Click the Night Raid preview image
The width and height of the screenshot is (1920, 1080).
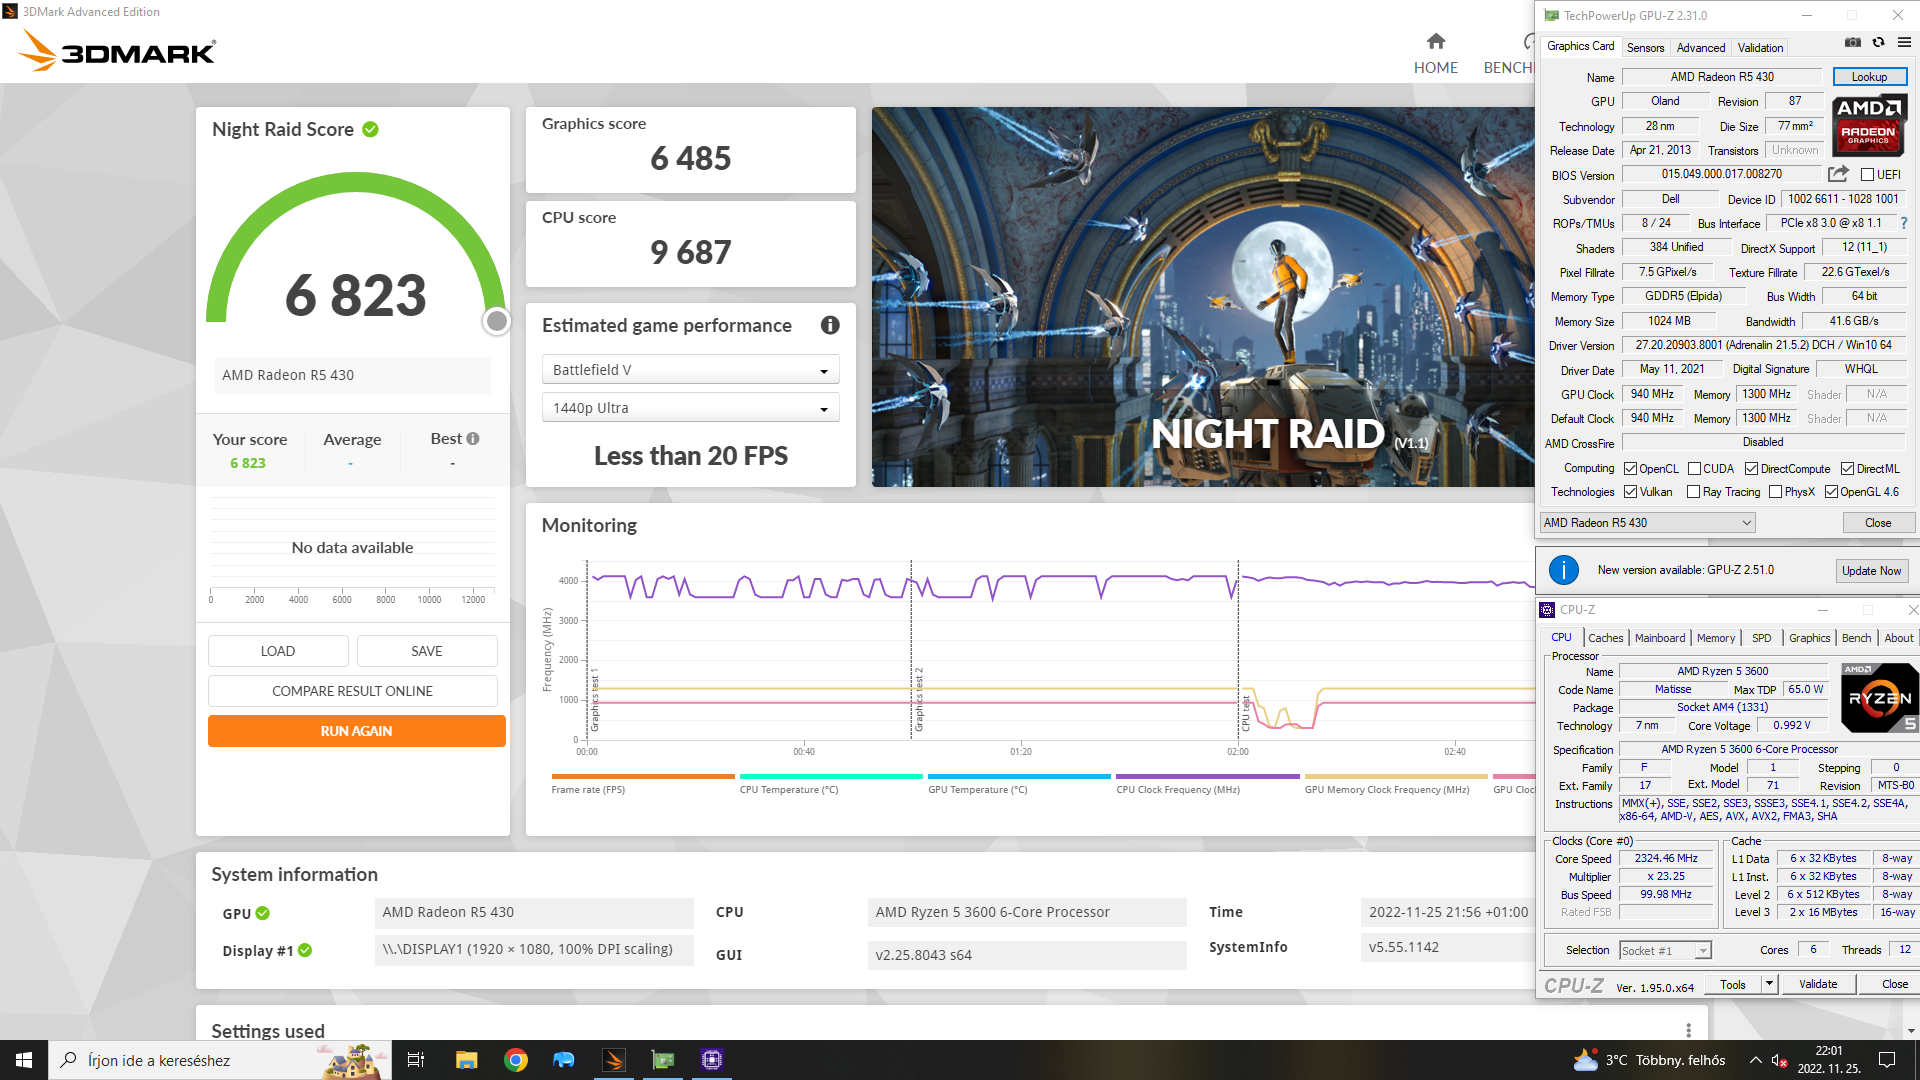(1203, 297)
